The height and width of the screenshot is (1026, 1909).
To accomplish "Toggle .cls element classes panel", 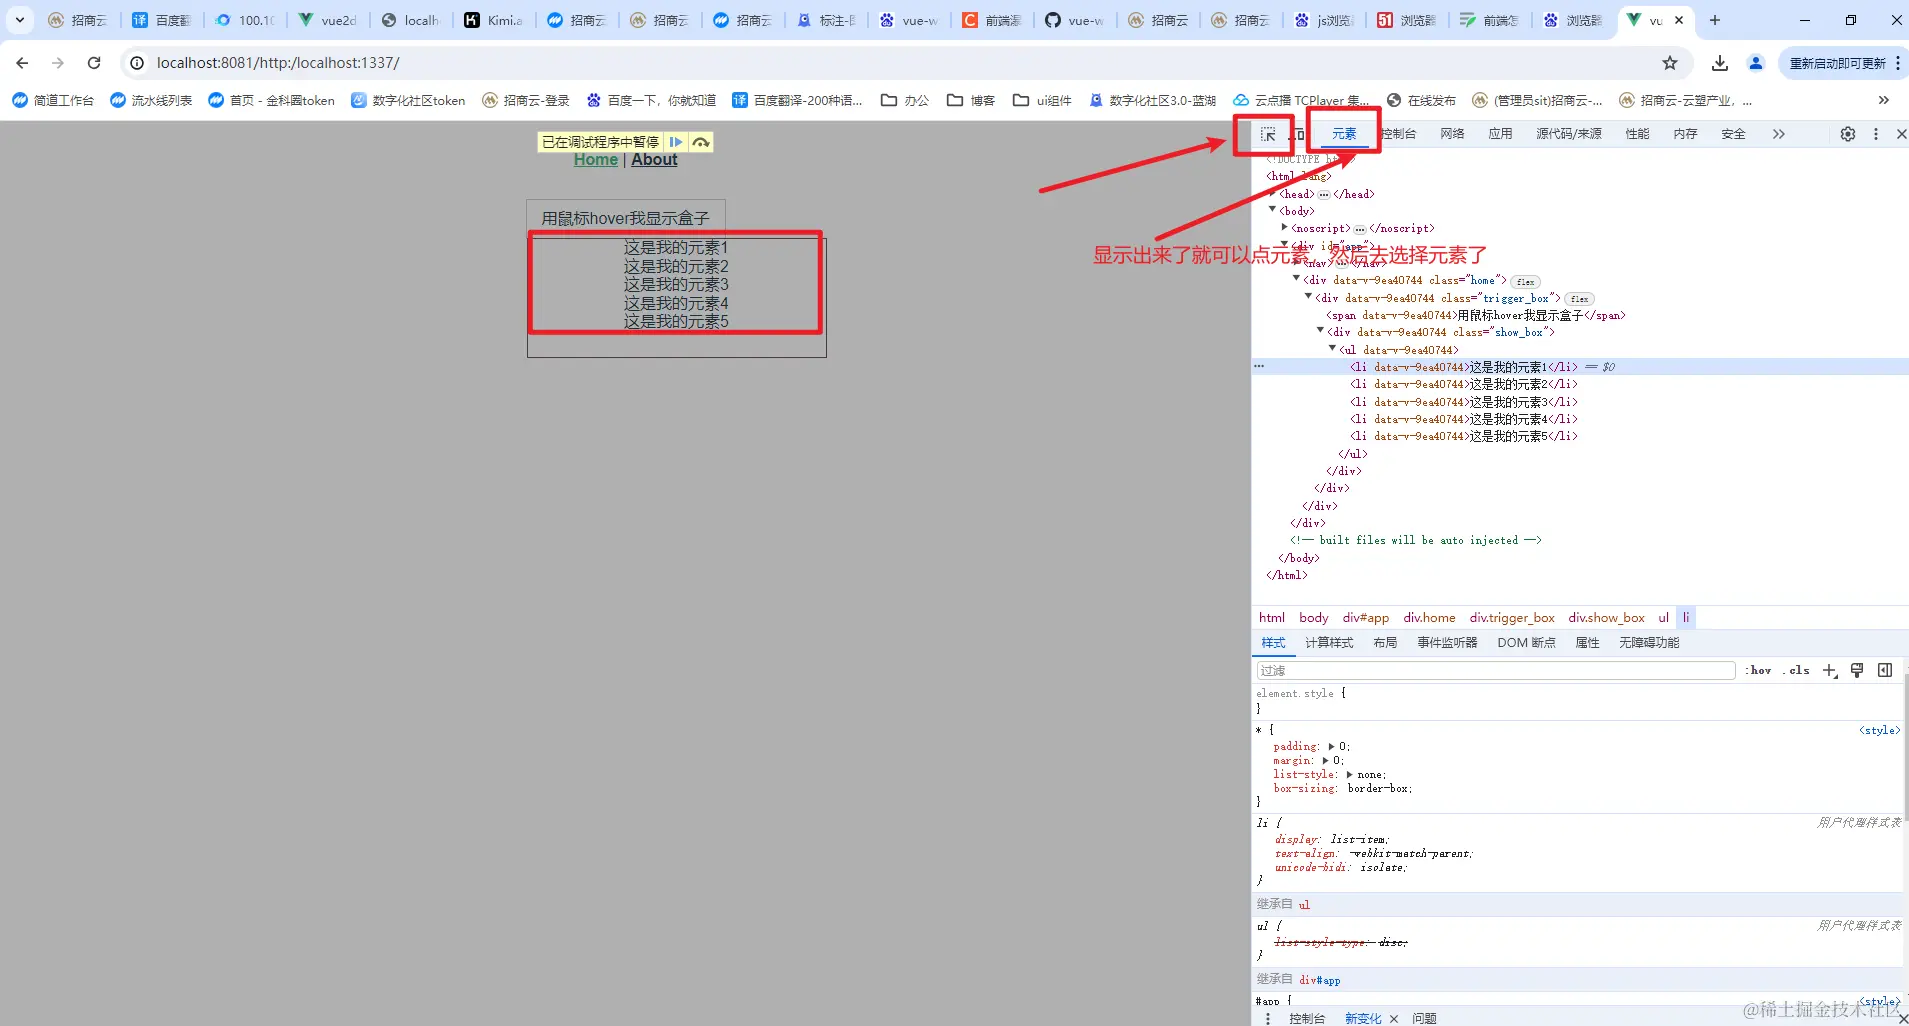I will (x=1796, y=671).
